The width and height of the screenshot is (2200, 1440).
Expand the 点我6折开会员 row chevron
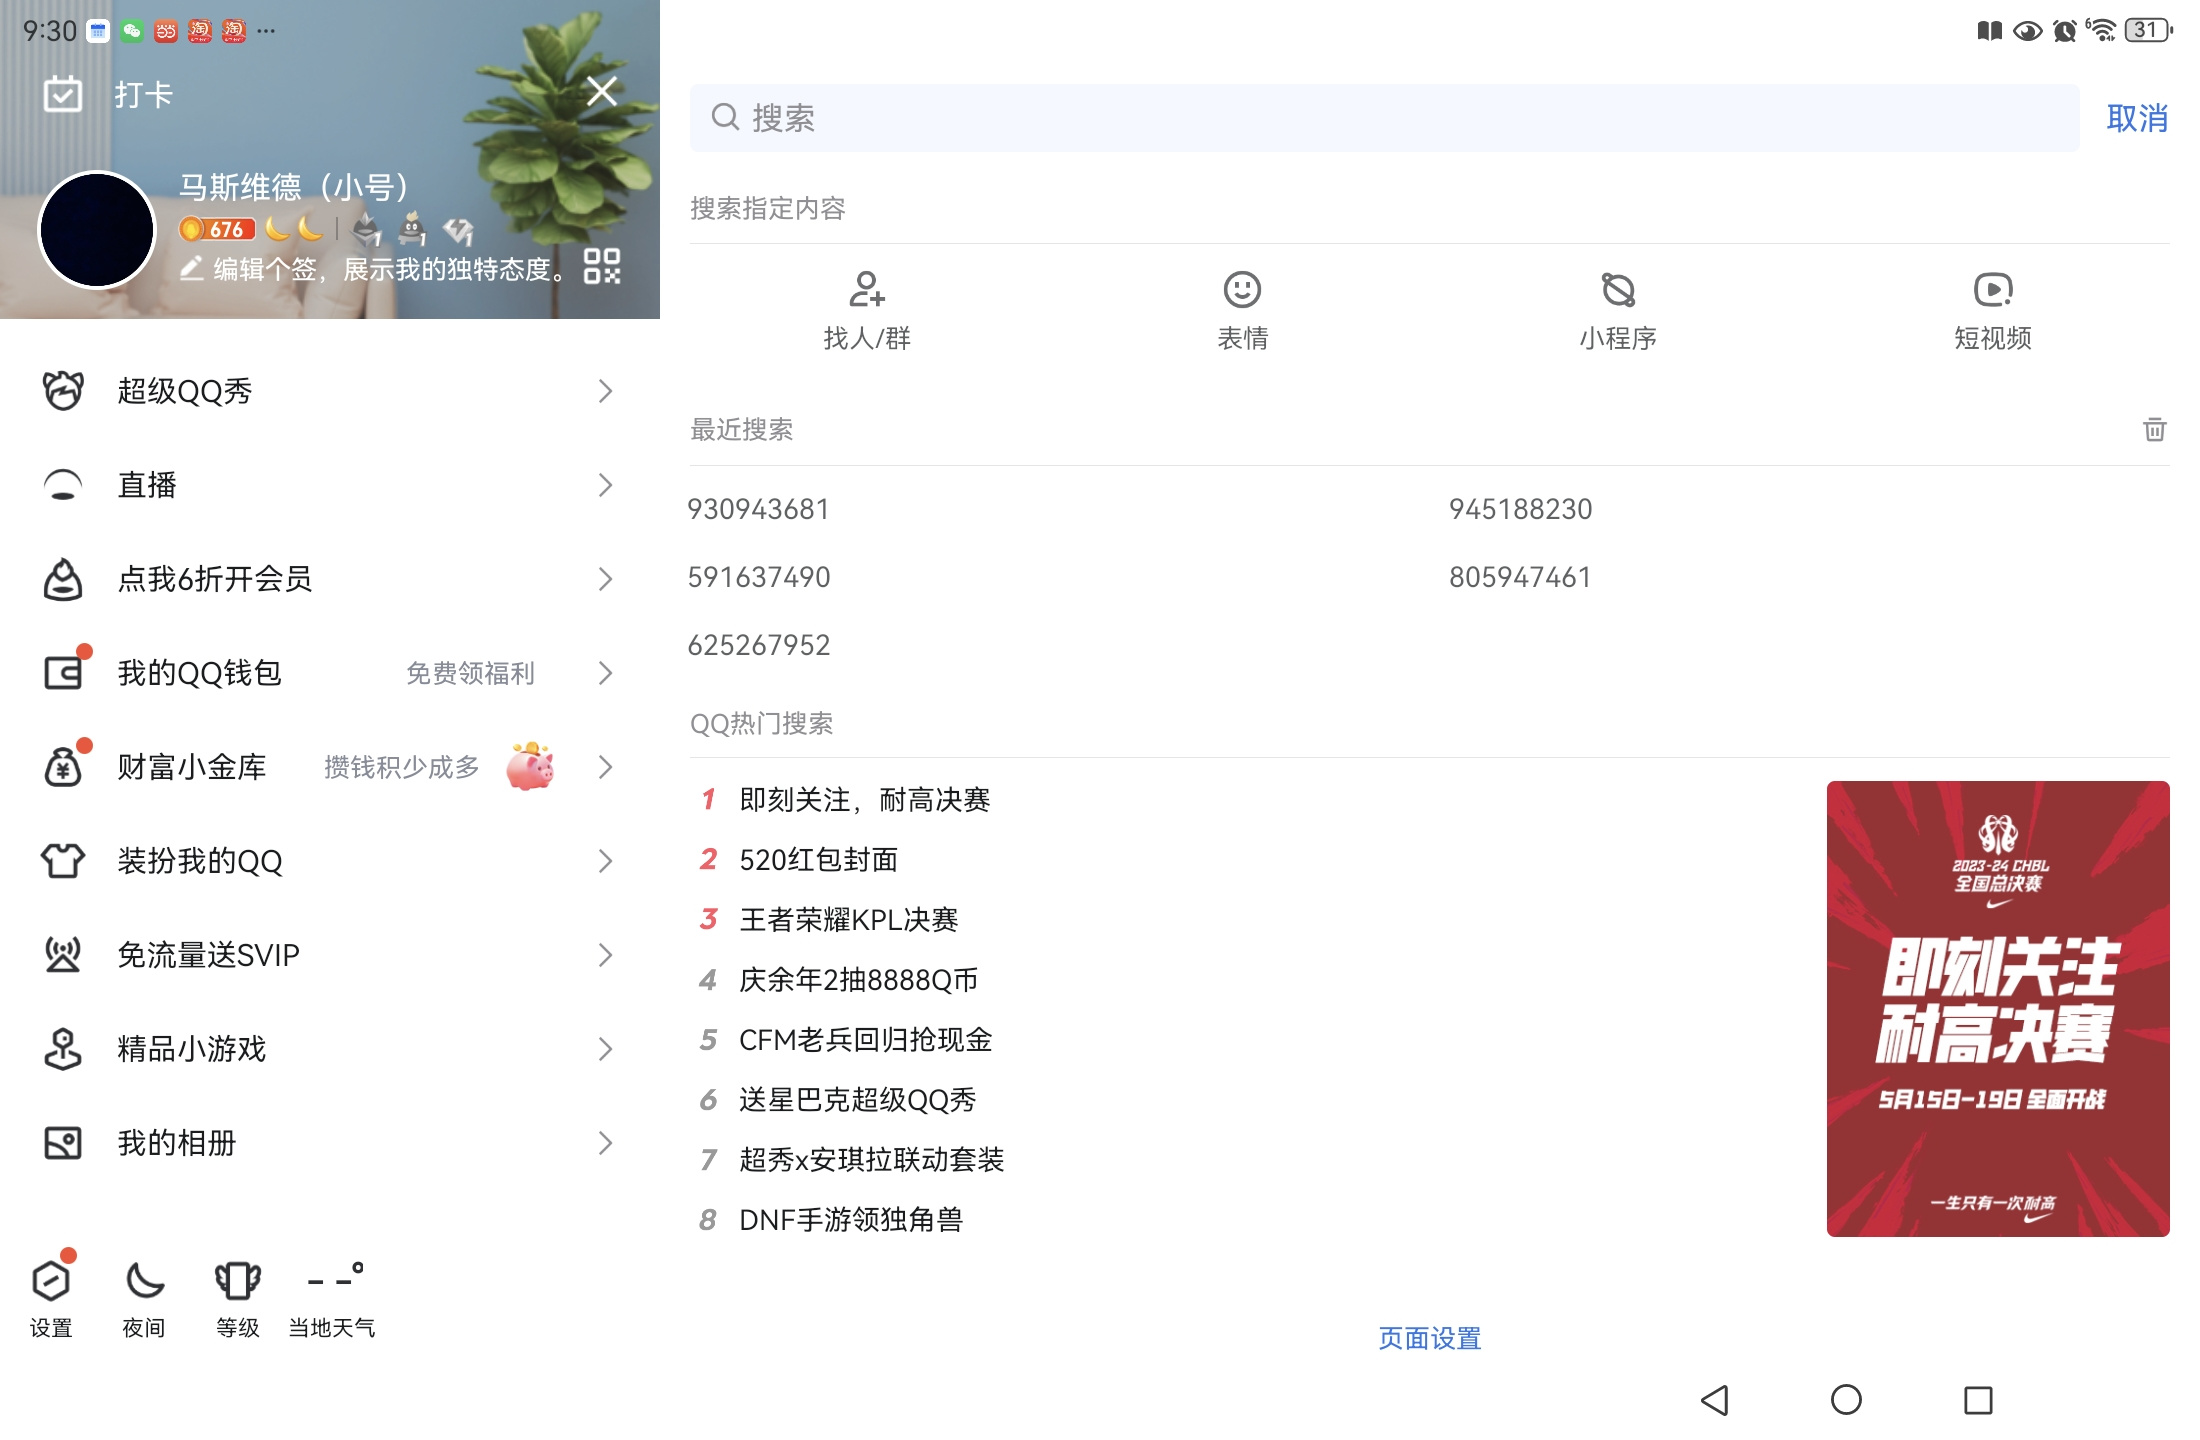pyautogui.click(x=605, y=578)
